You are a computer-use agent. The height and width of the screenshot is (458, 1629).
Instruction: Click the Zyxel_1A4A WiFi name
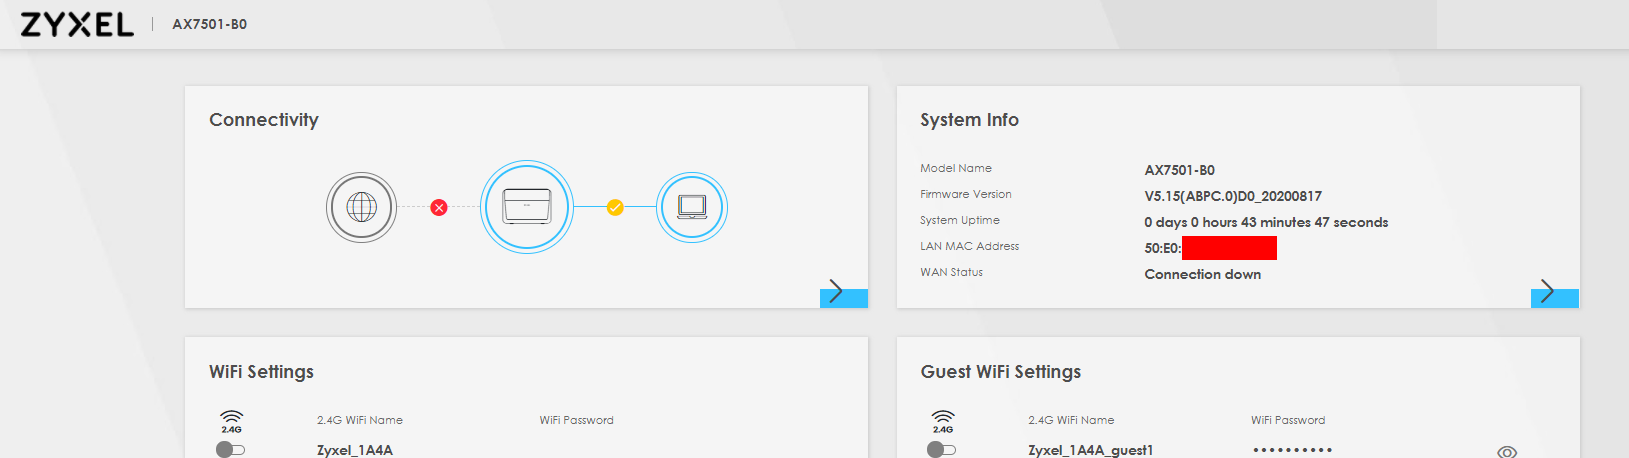point(355,450)
